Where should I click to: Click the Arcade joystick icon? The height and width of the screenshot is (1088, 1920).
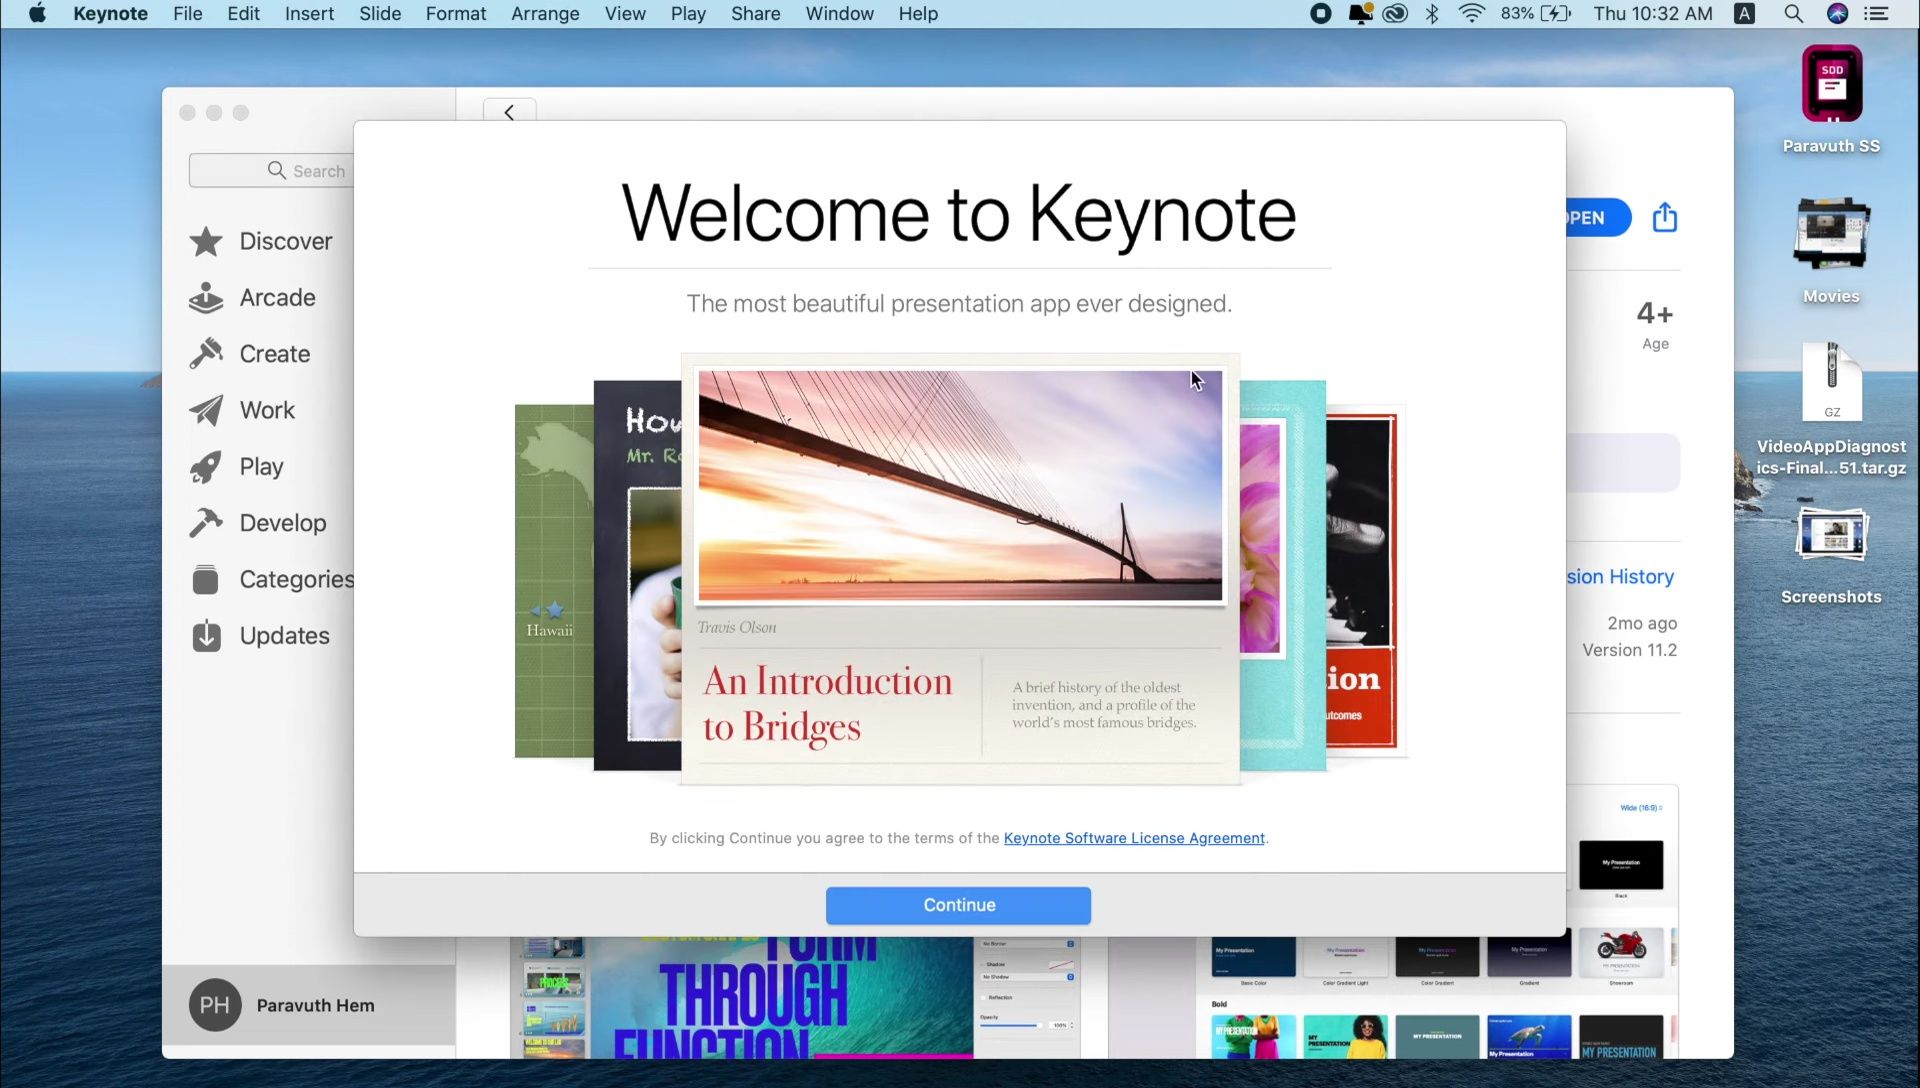click(206, 298)
